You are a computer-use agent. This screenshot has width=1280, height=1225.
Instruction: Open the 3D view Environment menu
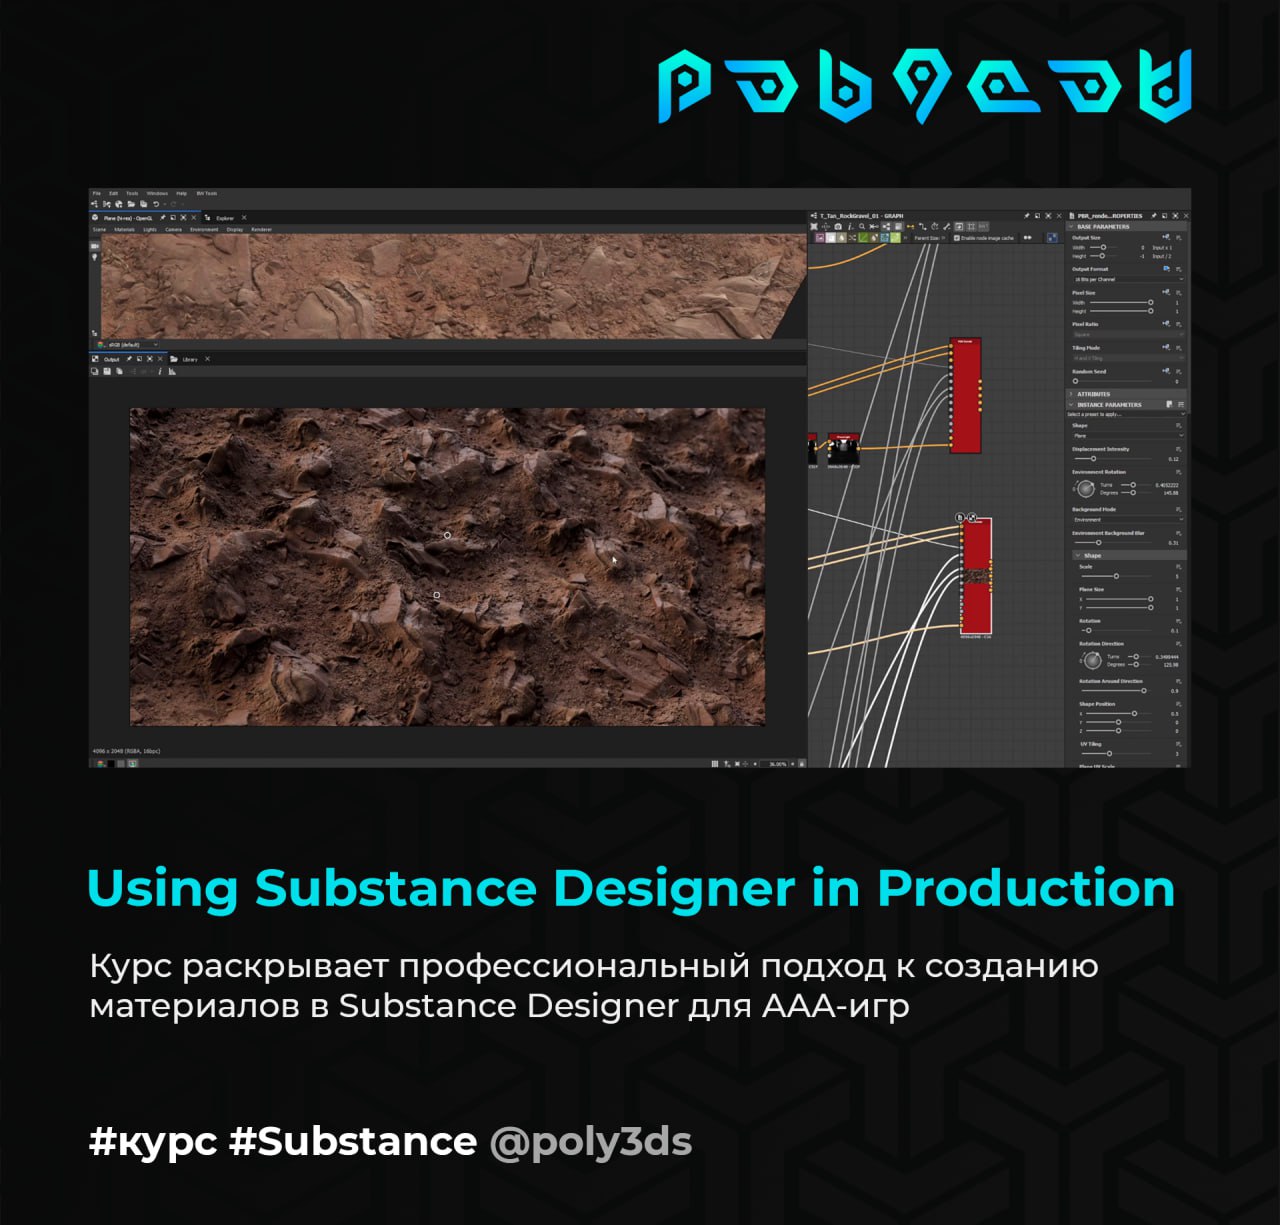[x=204, y=230]
